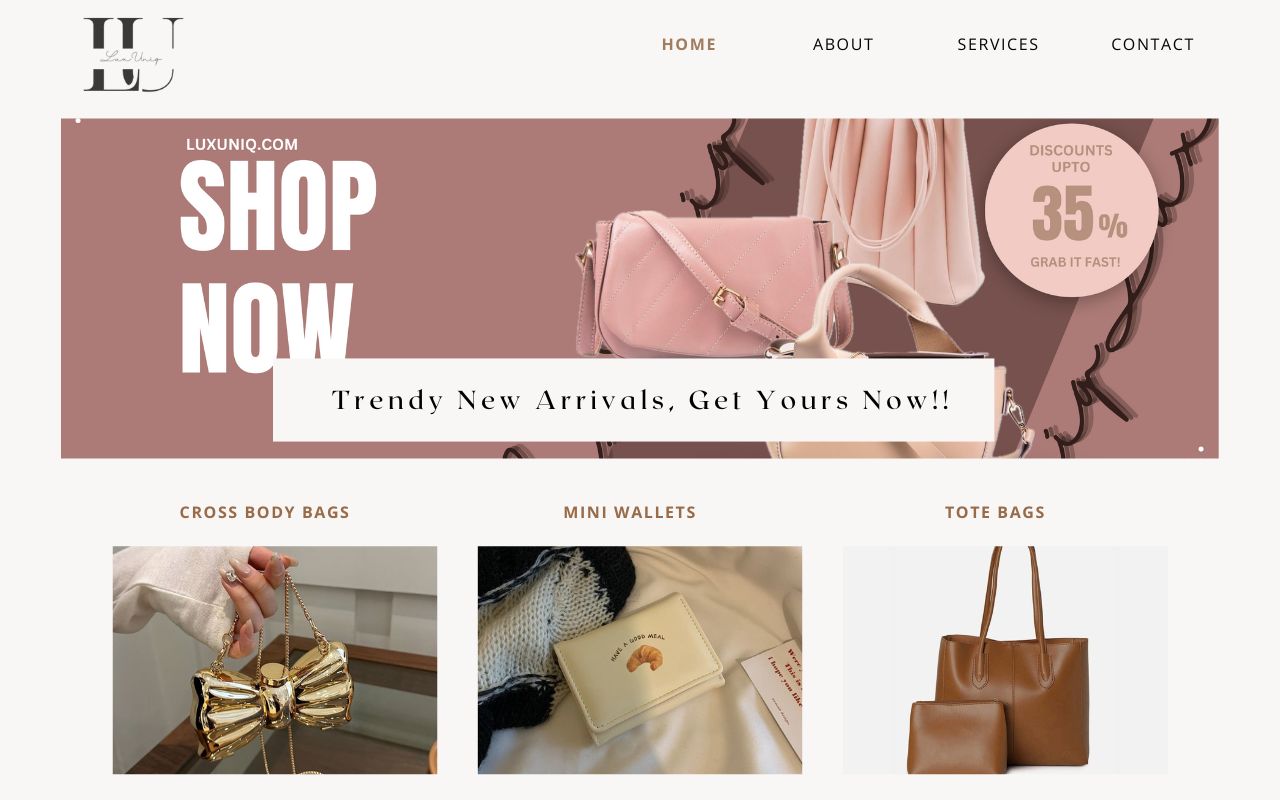Click the Trendy New Arrivals text box

pyautogui.click(x=633, y=400)
